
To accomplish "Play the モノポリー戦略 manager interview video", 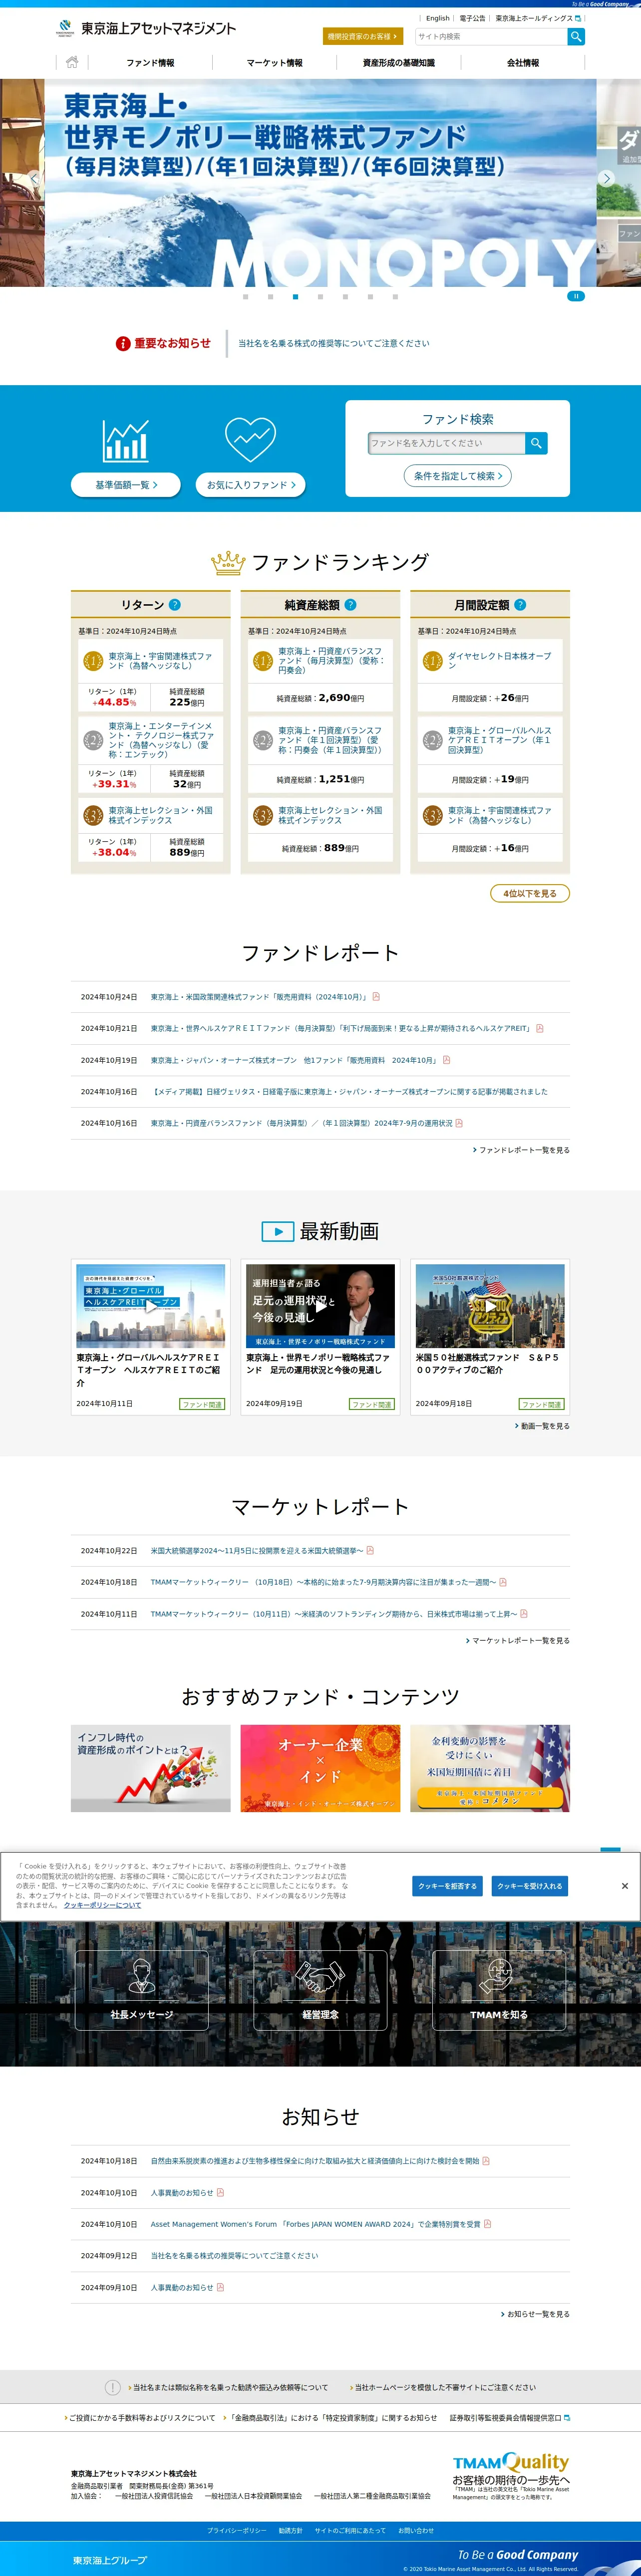I will tap(320, 1305).
